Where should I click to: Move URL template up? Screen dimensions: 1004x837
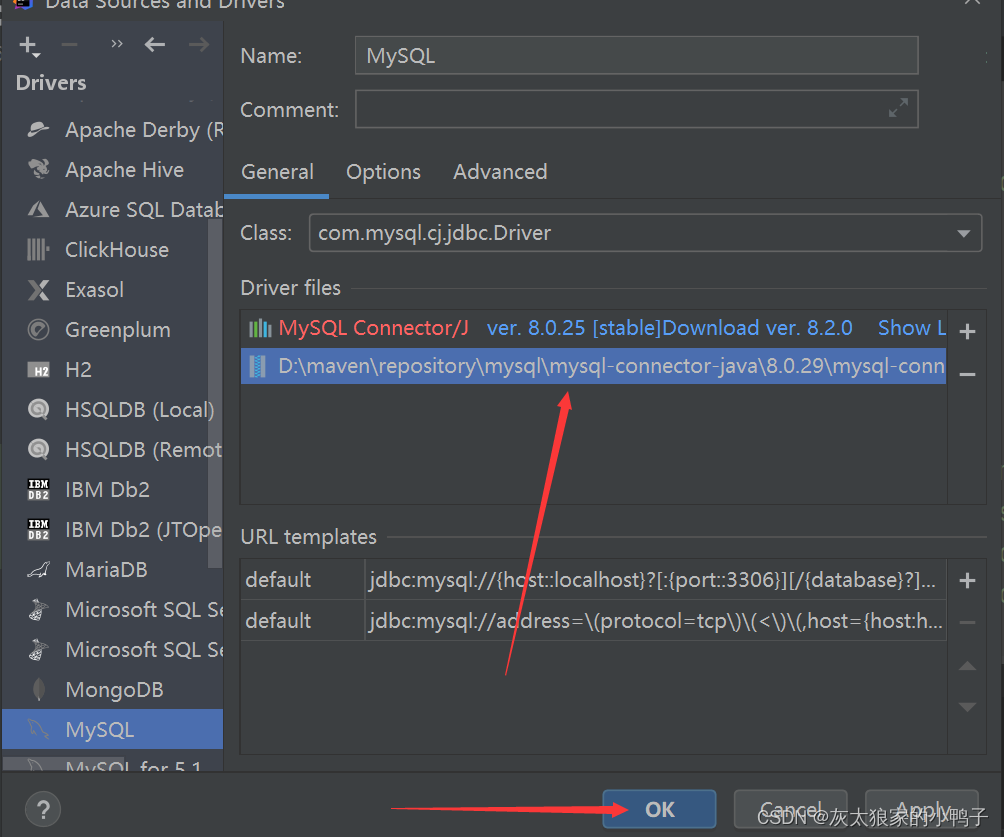968,666
